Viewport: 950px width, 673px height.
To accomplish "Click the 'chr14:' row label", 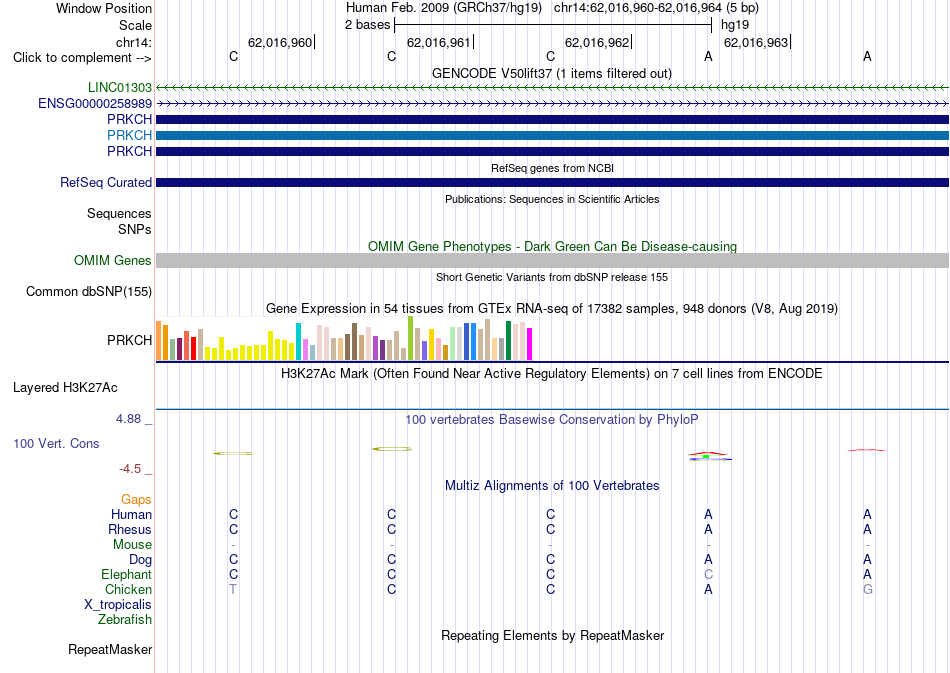I will pyautogui.click(x=133, y=42).
